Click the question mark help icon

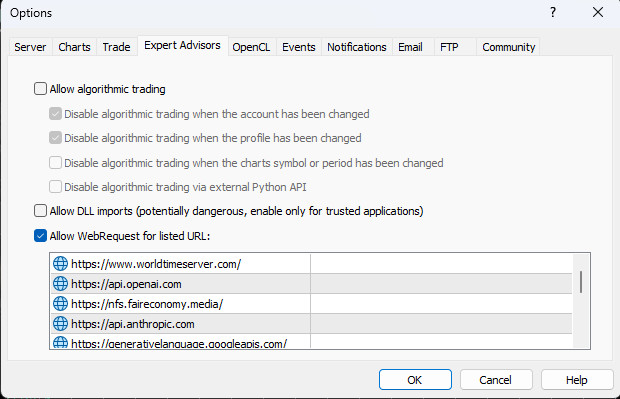(x=553, y=13)
